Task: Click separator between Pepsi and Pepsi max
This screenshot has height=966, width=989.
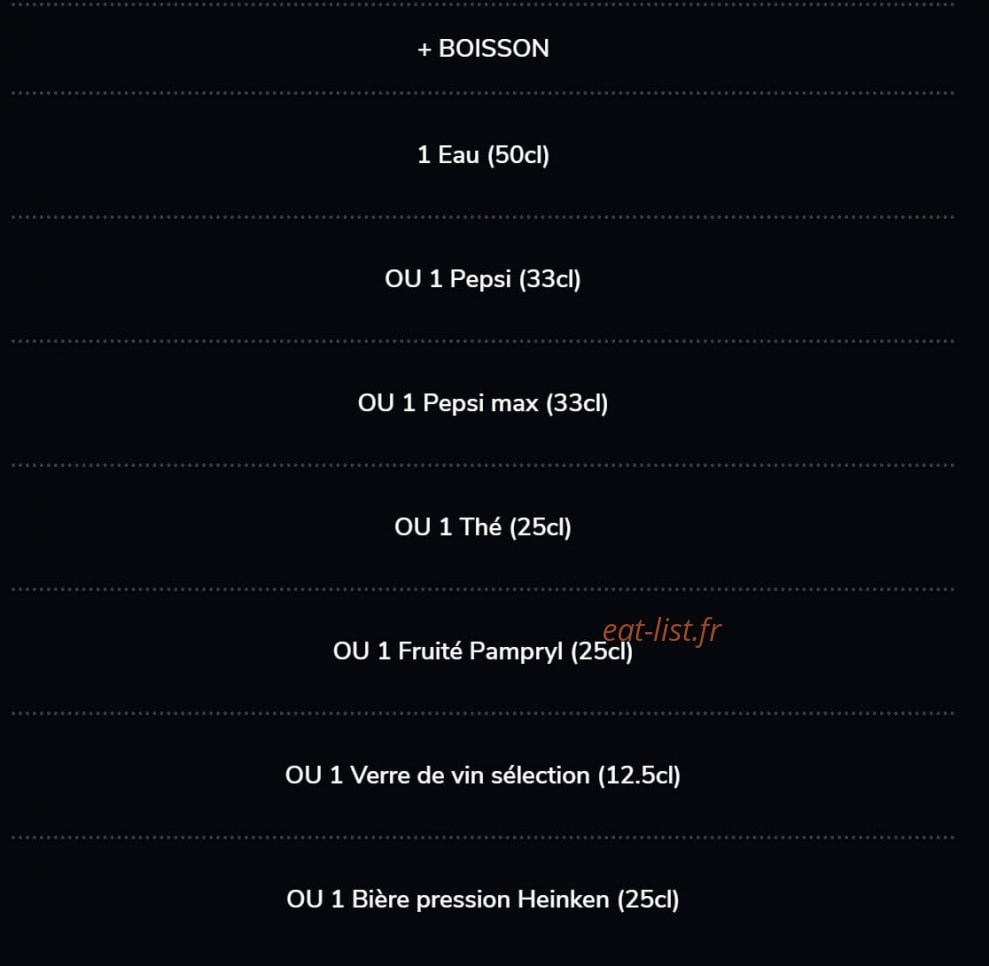Action: click(x=483, y=341)
